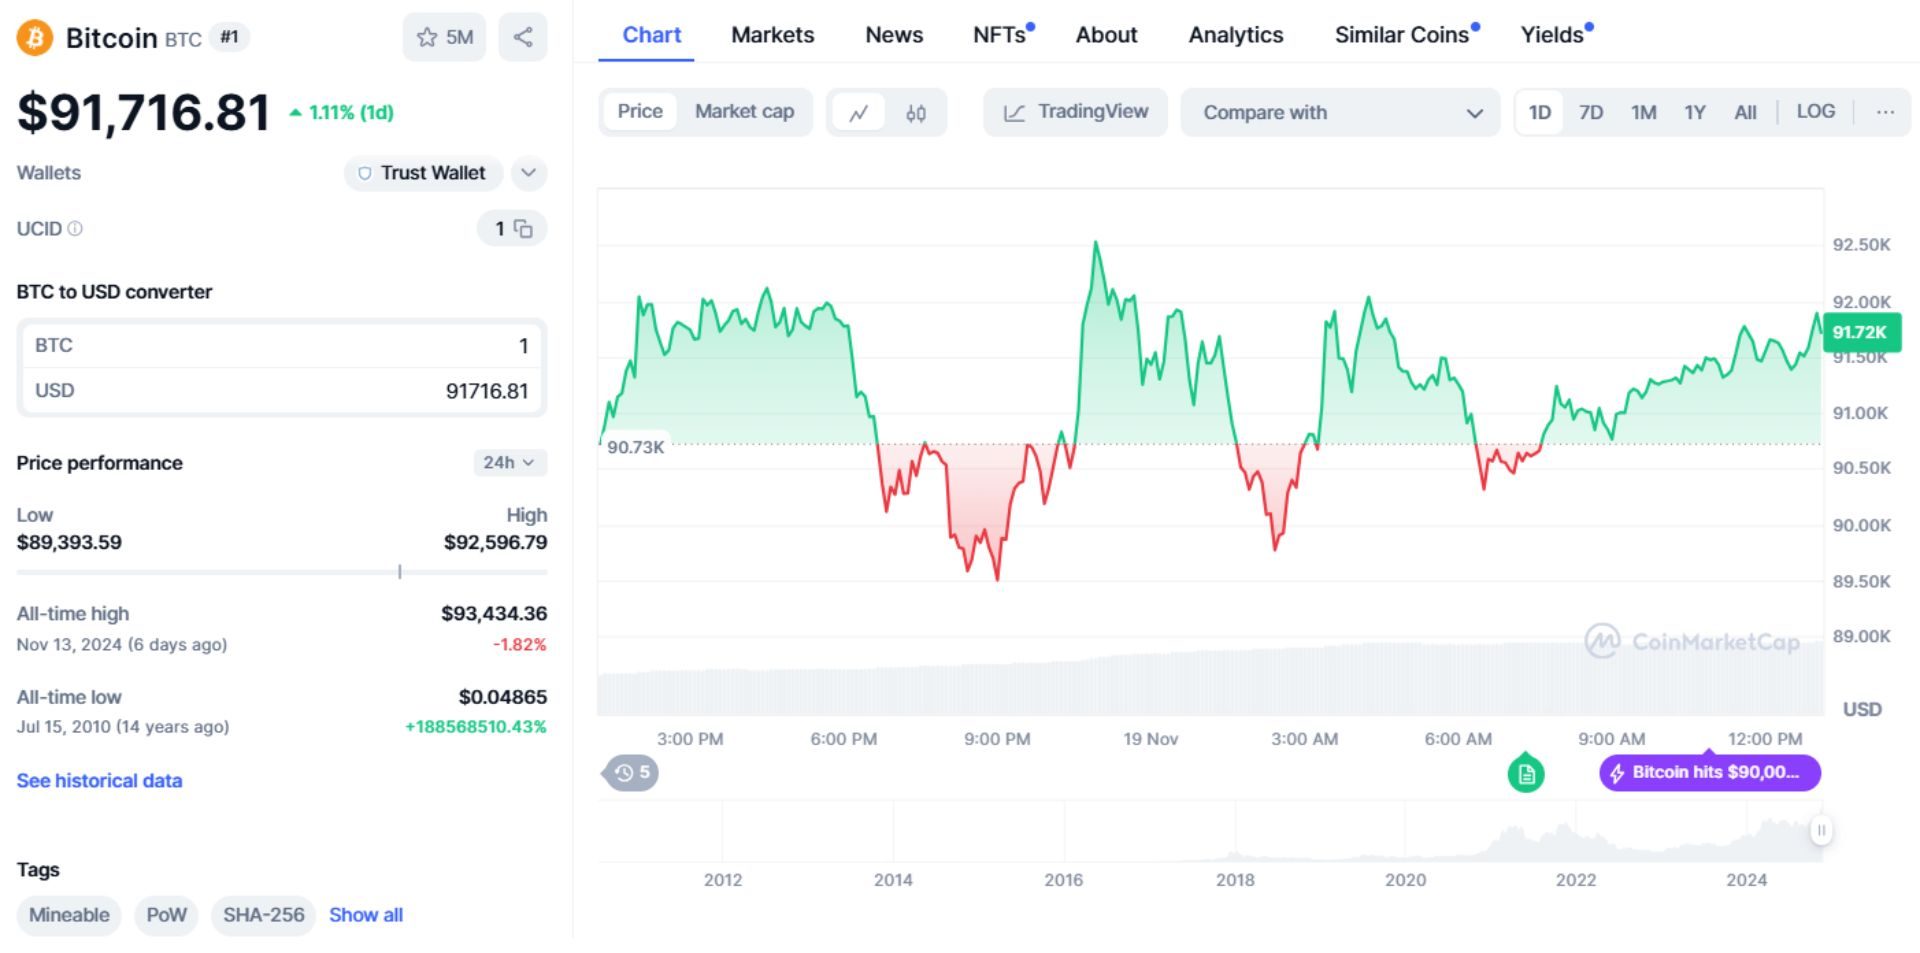Open the three-dots more options menu
1920x953 pixels.
tap(1885, 112)
